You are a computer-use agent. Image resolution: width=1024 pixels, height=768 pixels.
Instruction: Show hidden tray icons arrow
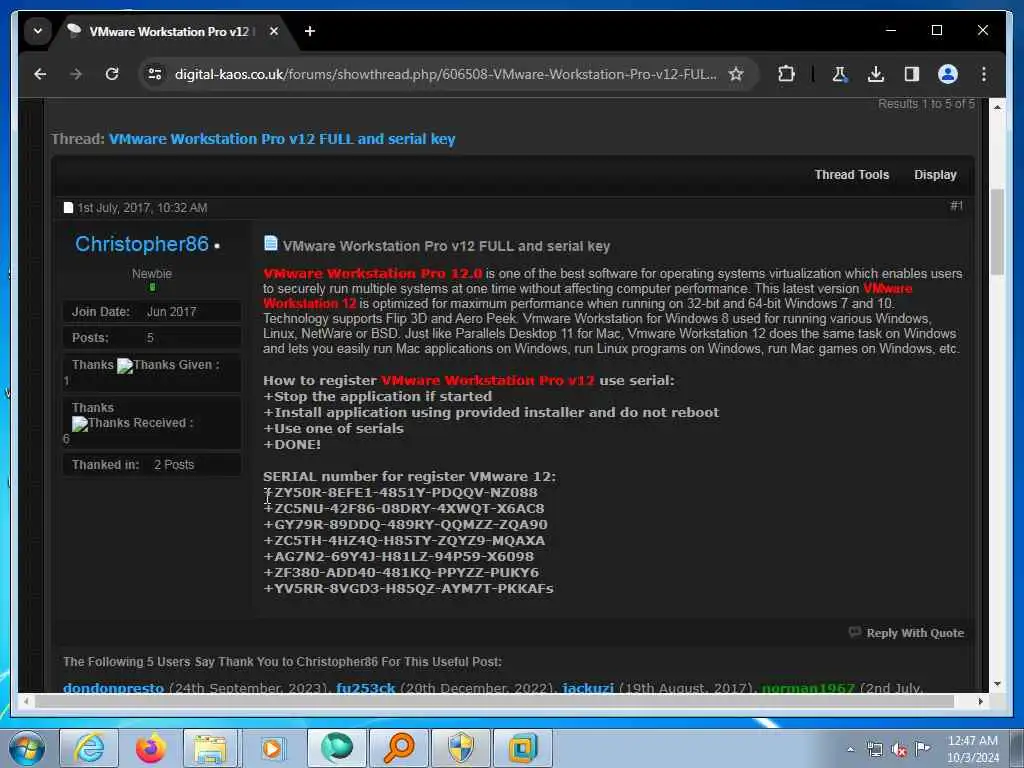850,750
